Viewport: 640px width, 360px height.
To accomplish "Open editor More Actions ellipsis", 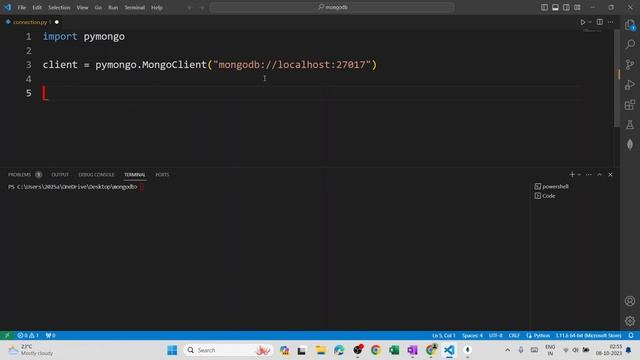I will coord(611,22).
